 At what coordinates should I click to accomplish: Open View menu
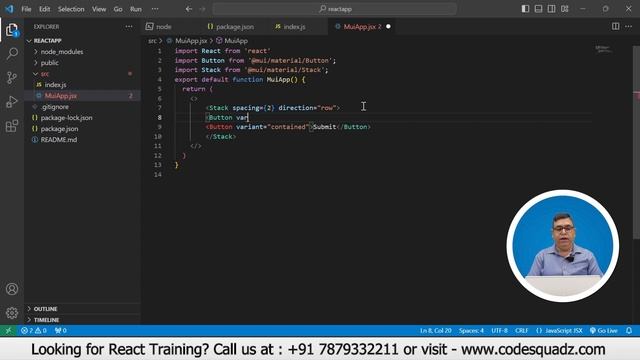pos(99,9)
